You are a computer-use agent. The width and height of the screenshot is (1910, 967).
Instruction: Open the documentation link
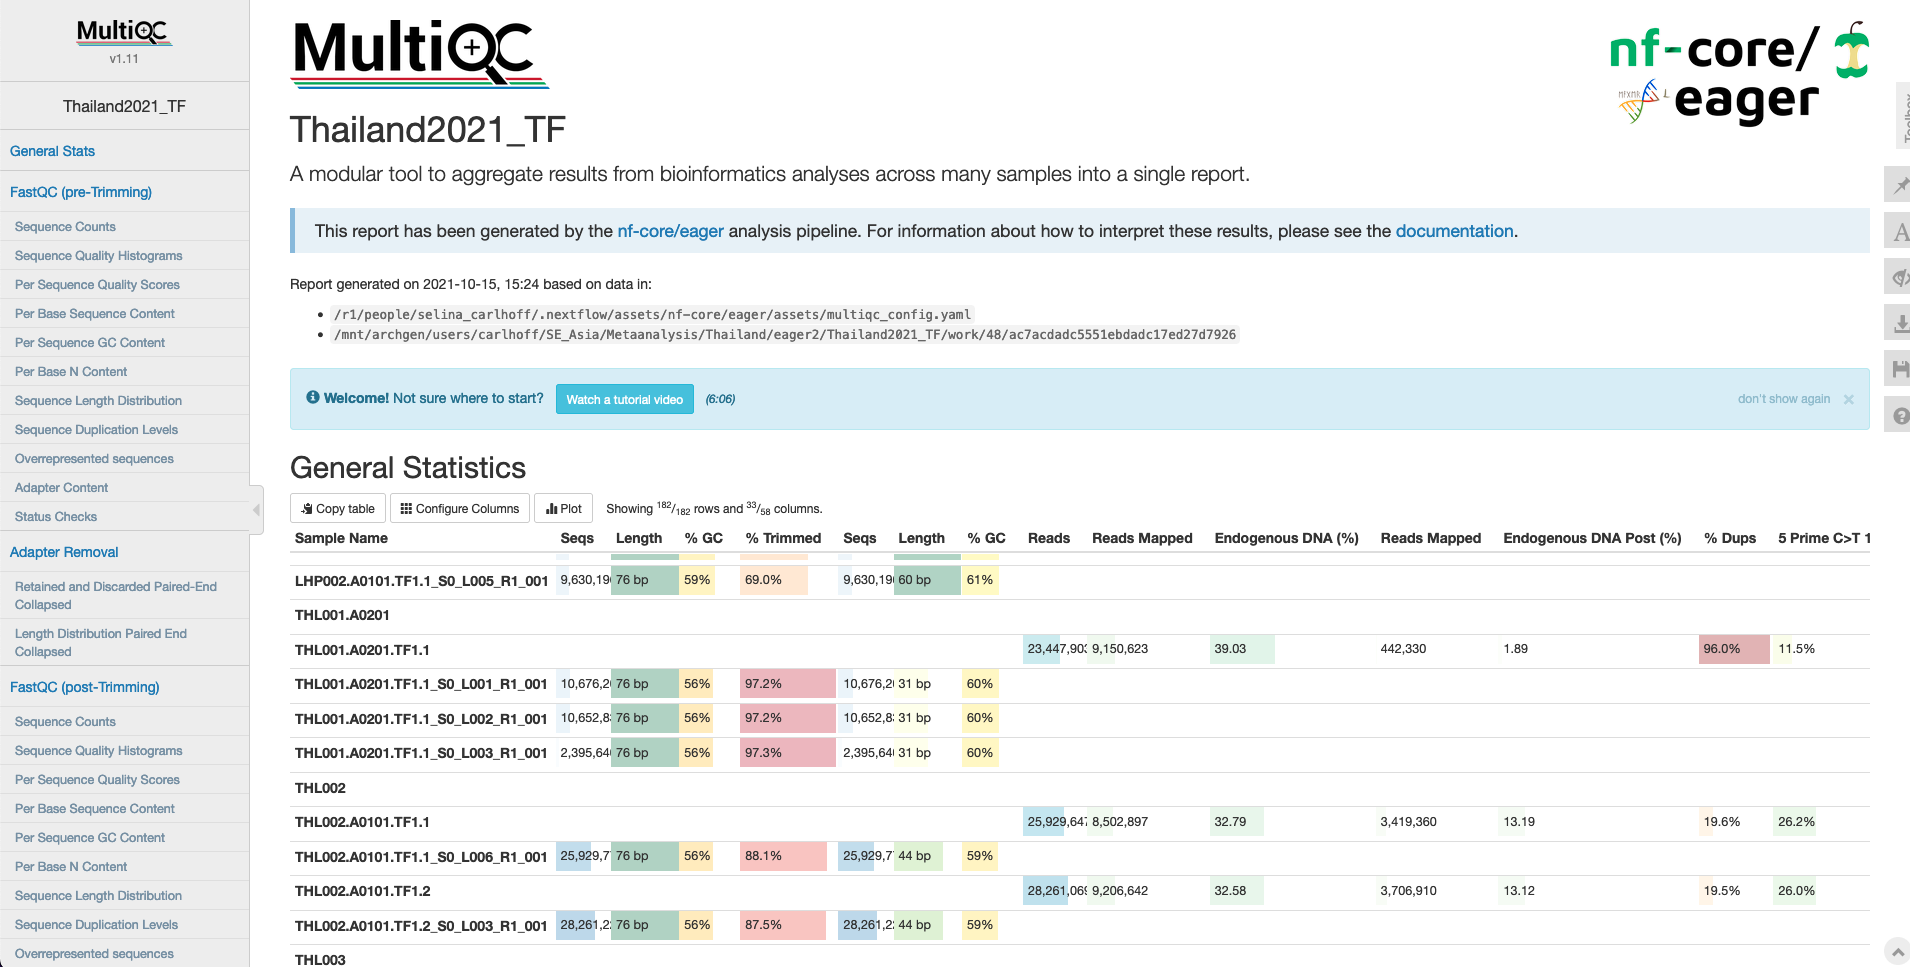coord(1453,231)
